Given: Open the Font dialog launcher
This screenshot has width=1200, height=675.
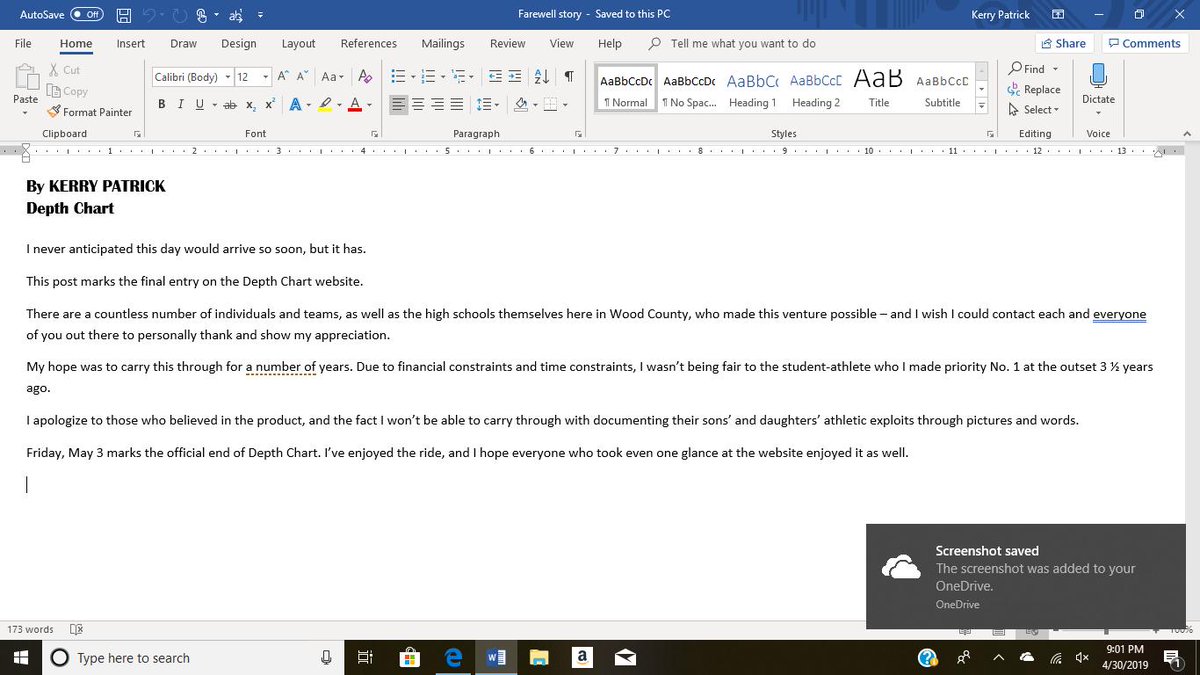Looking at the screenshot, I should (375, 133).
